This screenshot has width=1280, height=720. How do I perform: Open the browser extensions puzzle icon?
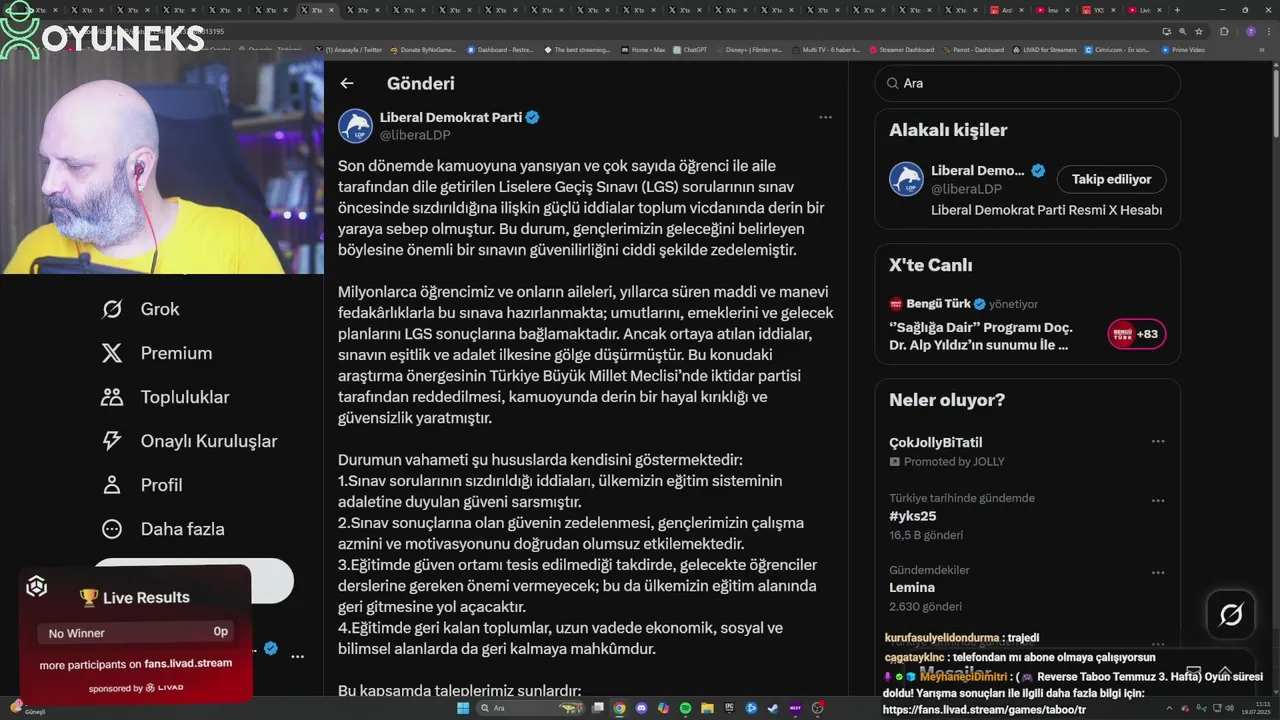pyautogui.click(x=1224, y=31)
